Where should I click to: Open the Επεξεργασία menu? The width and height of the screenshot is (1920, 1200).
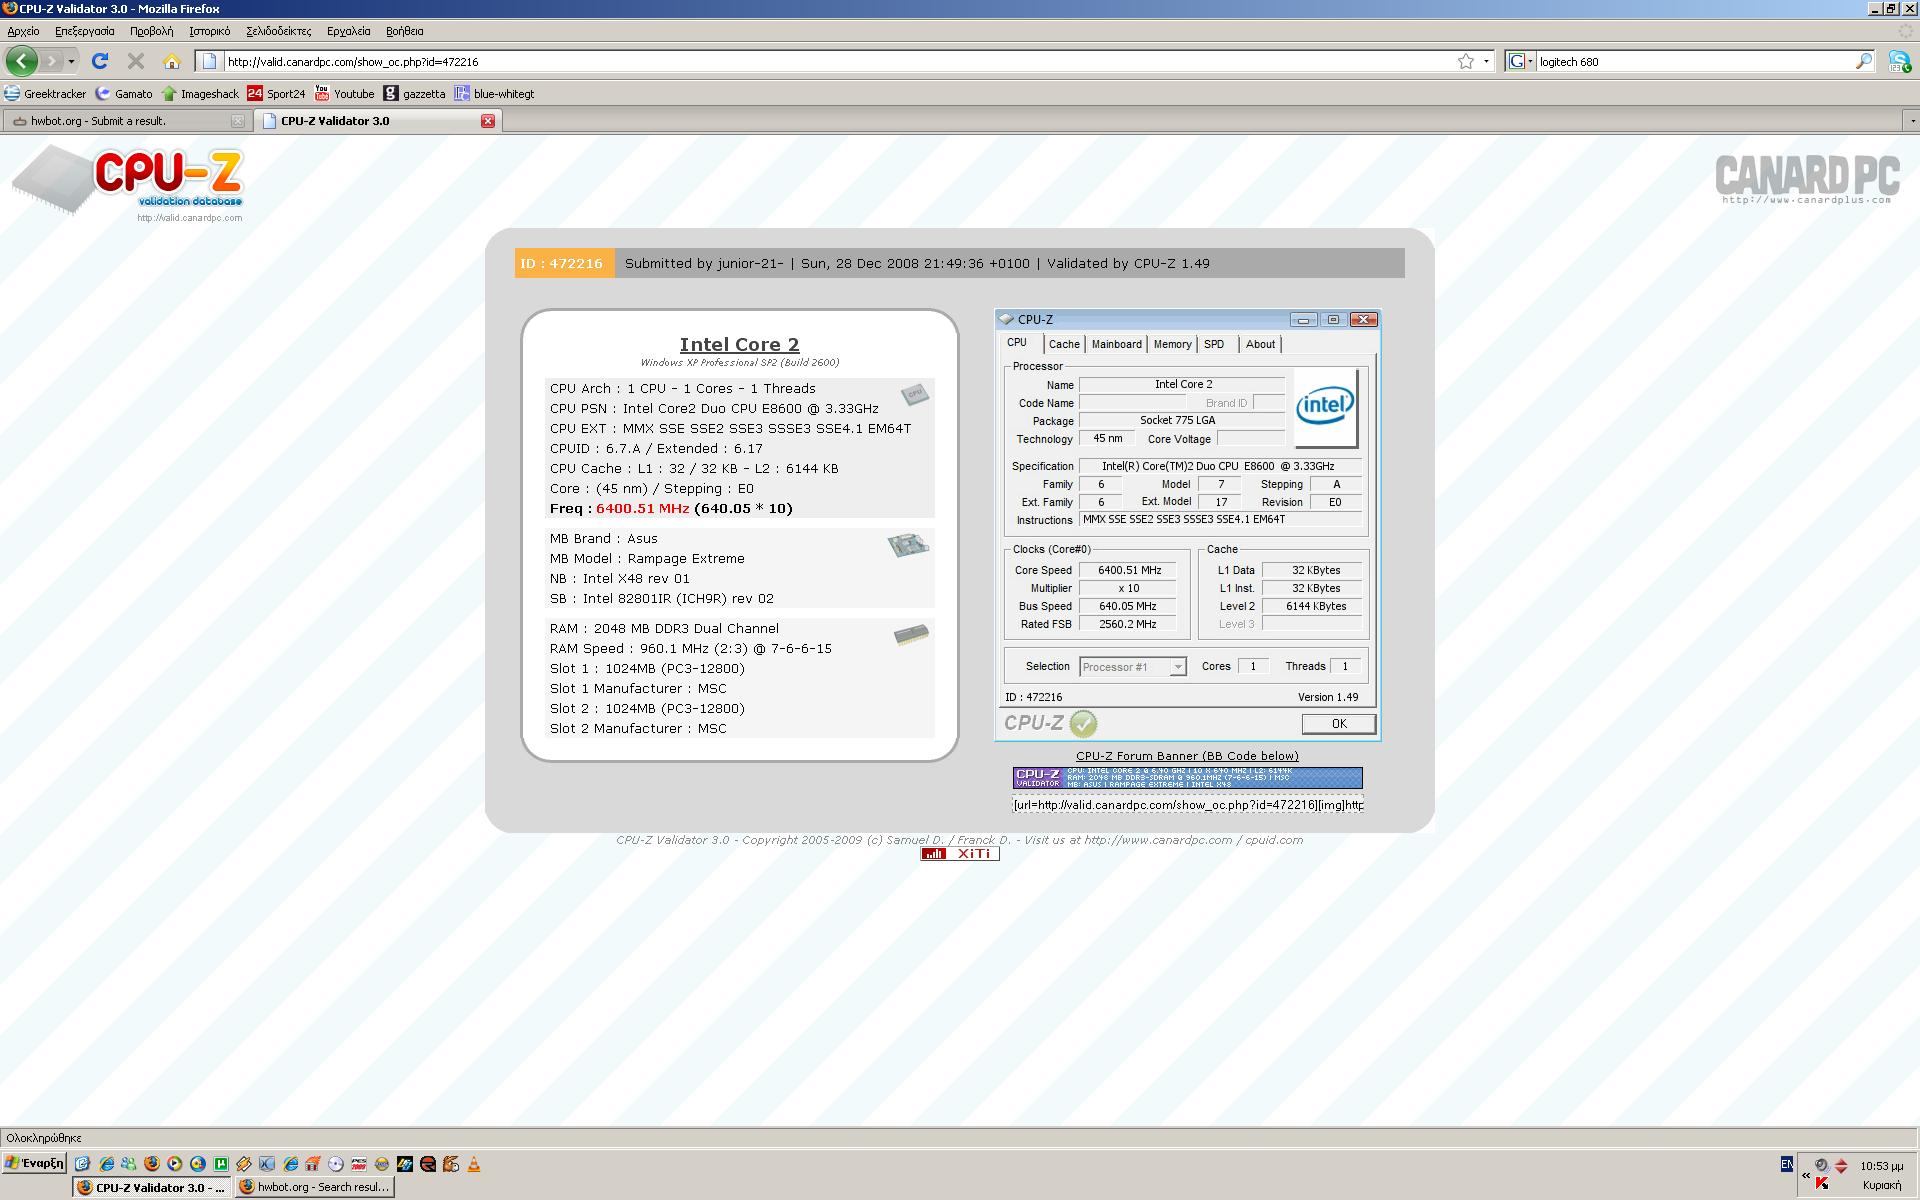[85, 31]
